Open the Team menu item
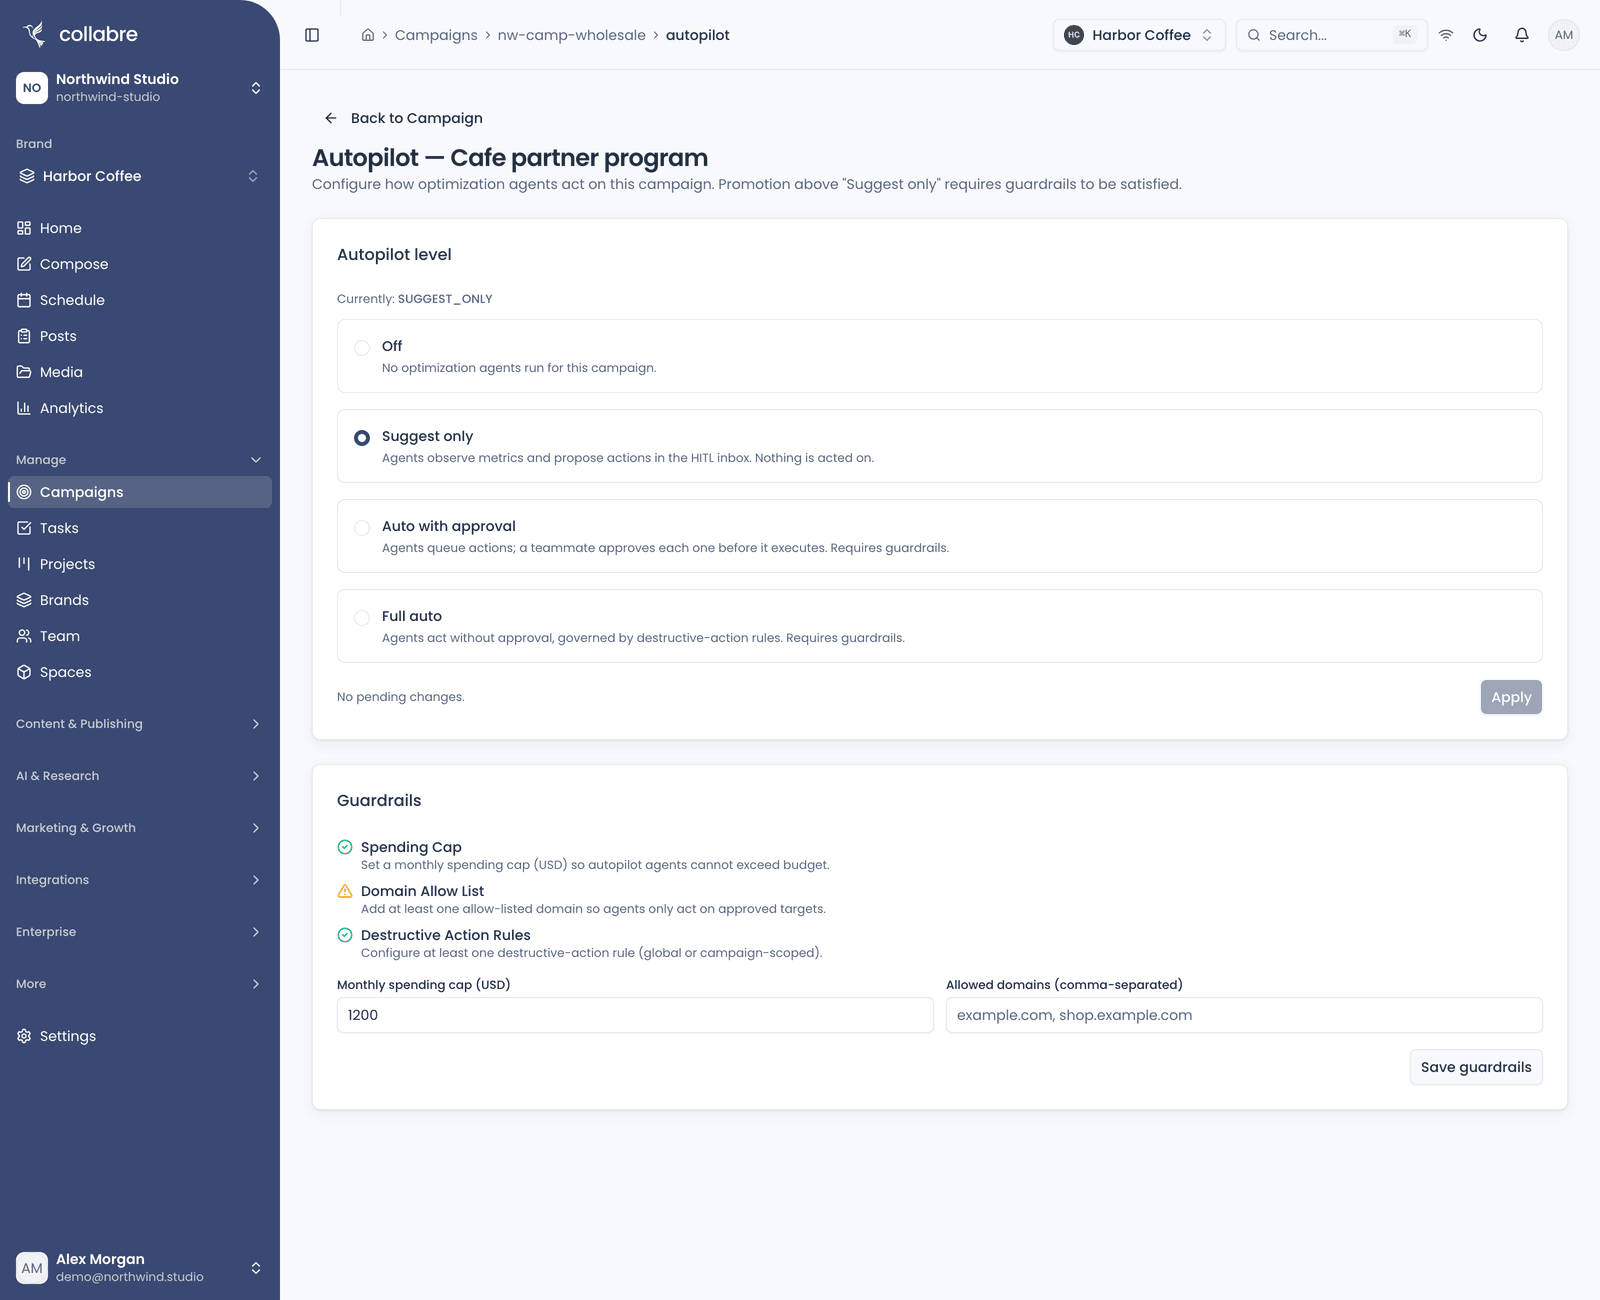The width and height of the screenshot is (1600, 1300). (140, 636)
